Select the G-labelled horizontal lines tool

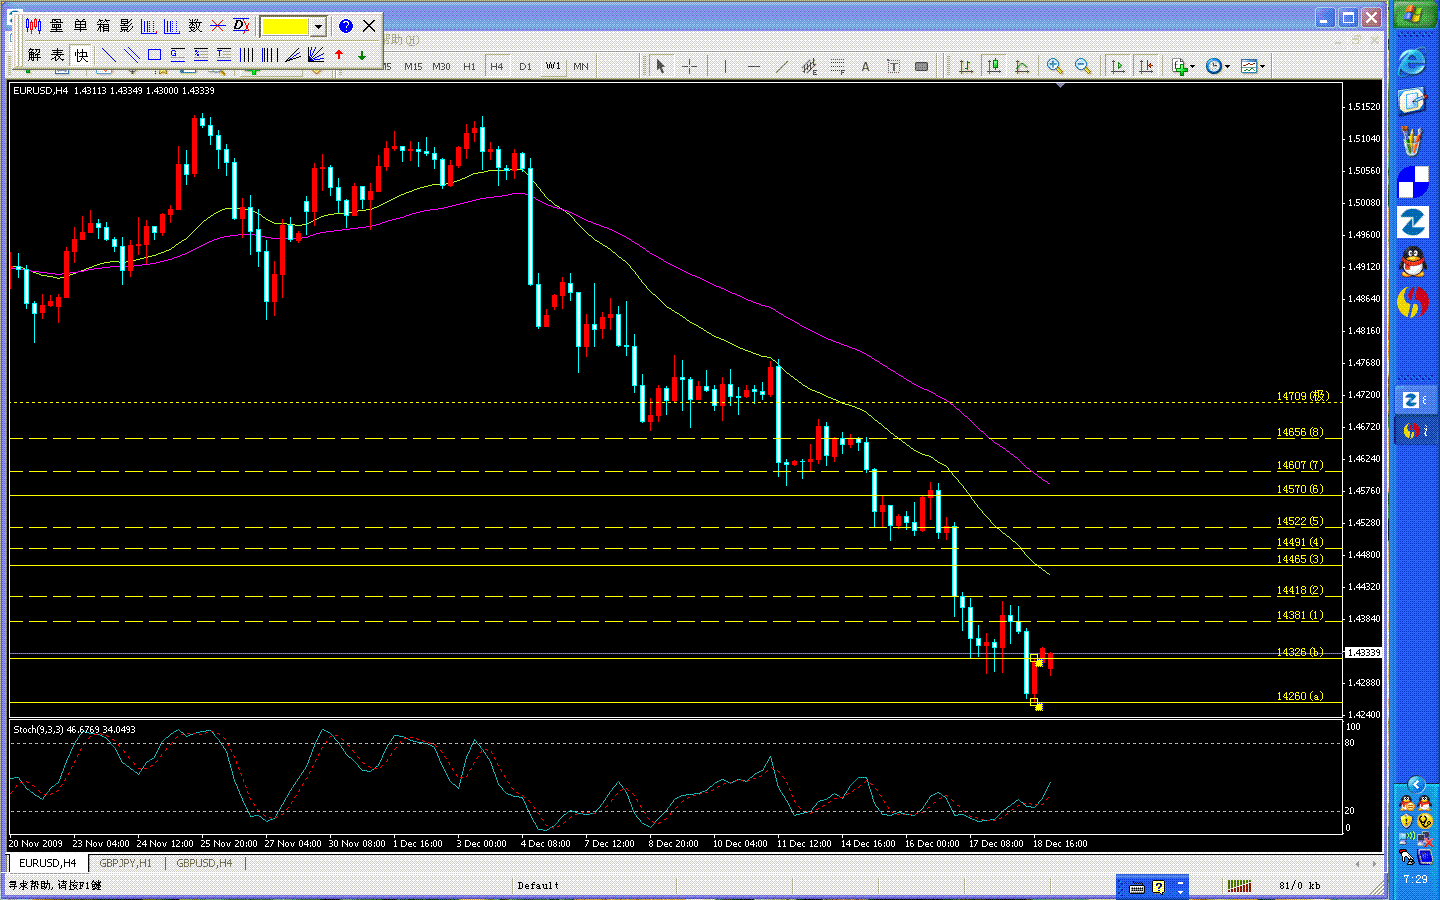[x=178, y=55]
